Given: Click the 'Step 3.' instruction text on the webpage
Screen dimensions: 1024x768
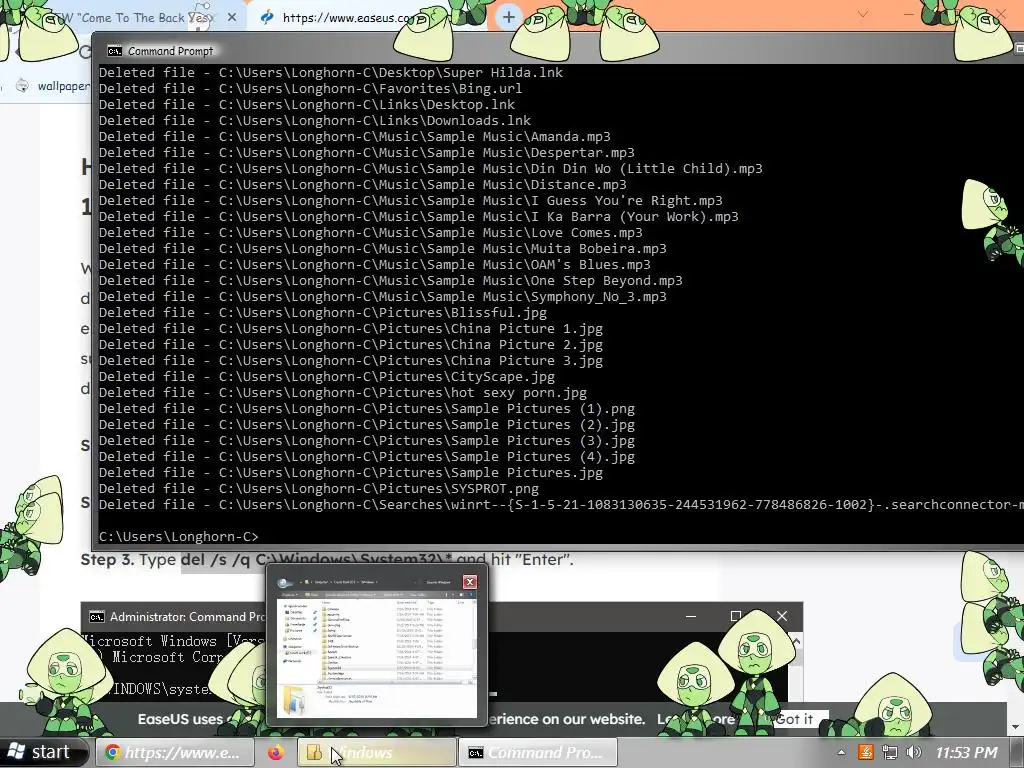Looking at the screenshot, I should pyautogui.click(x=107, y=560).
